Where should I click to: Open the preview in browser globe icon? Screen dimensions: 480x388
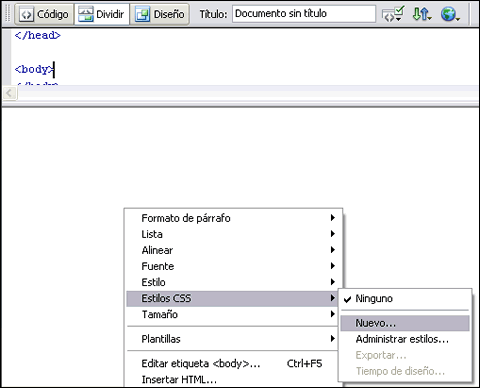tap(450, 14)
